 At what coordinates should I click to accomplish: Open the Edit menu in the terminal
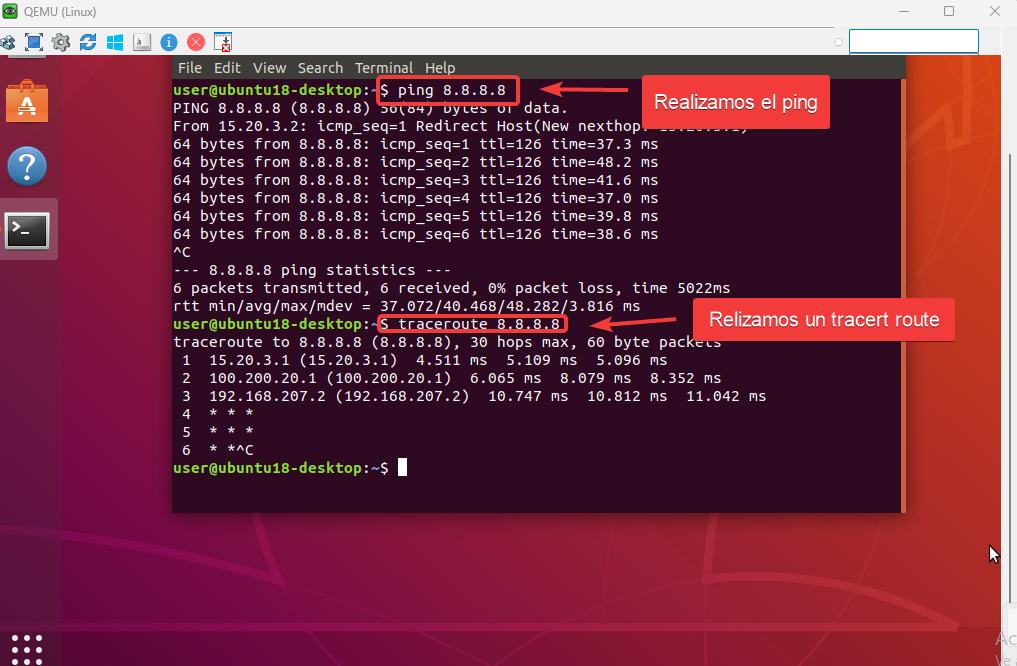(227, 68)
